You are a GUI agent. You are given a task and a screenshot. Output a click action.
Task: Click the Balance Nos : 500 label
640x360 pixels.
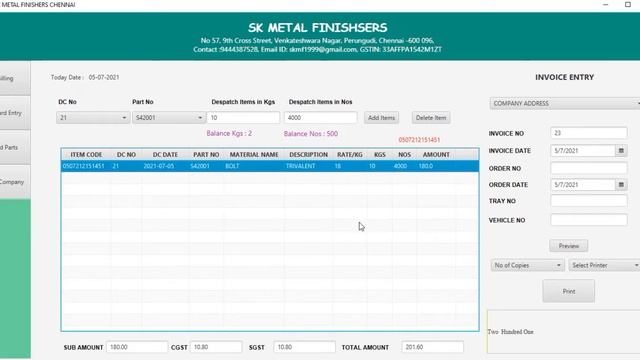click(x=311, y=133)
